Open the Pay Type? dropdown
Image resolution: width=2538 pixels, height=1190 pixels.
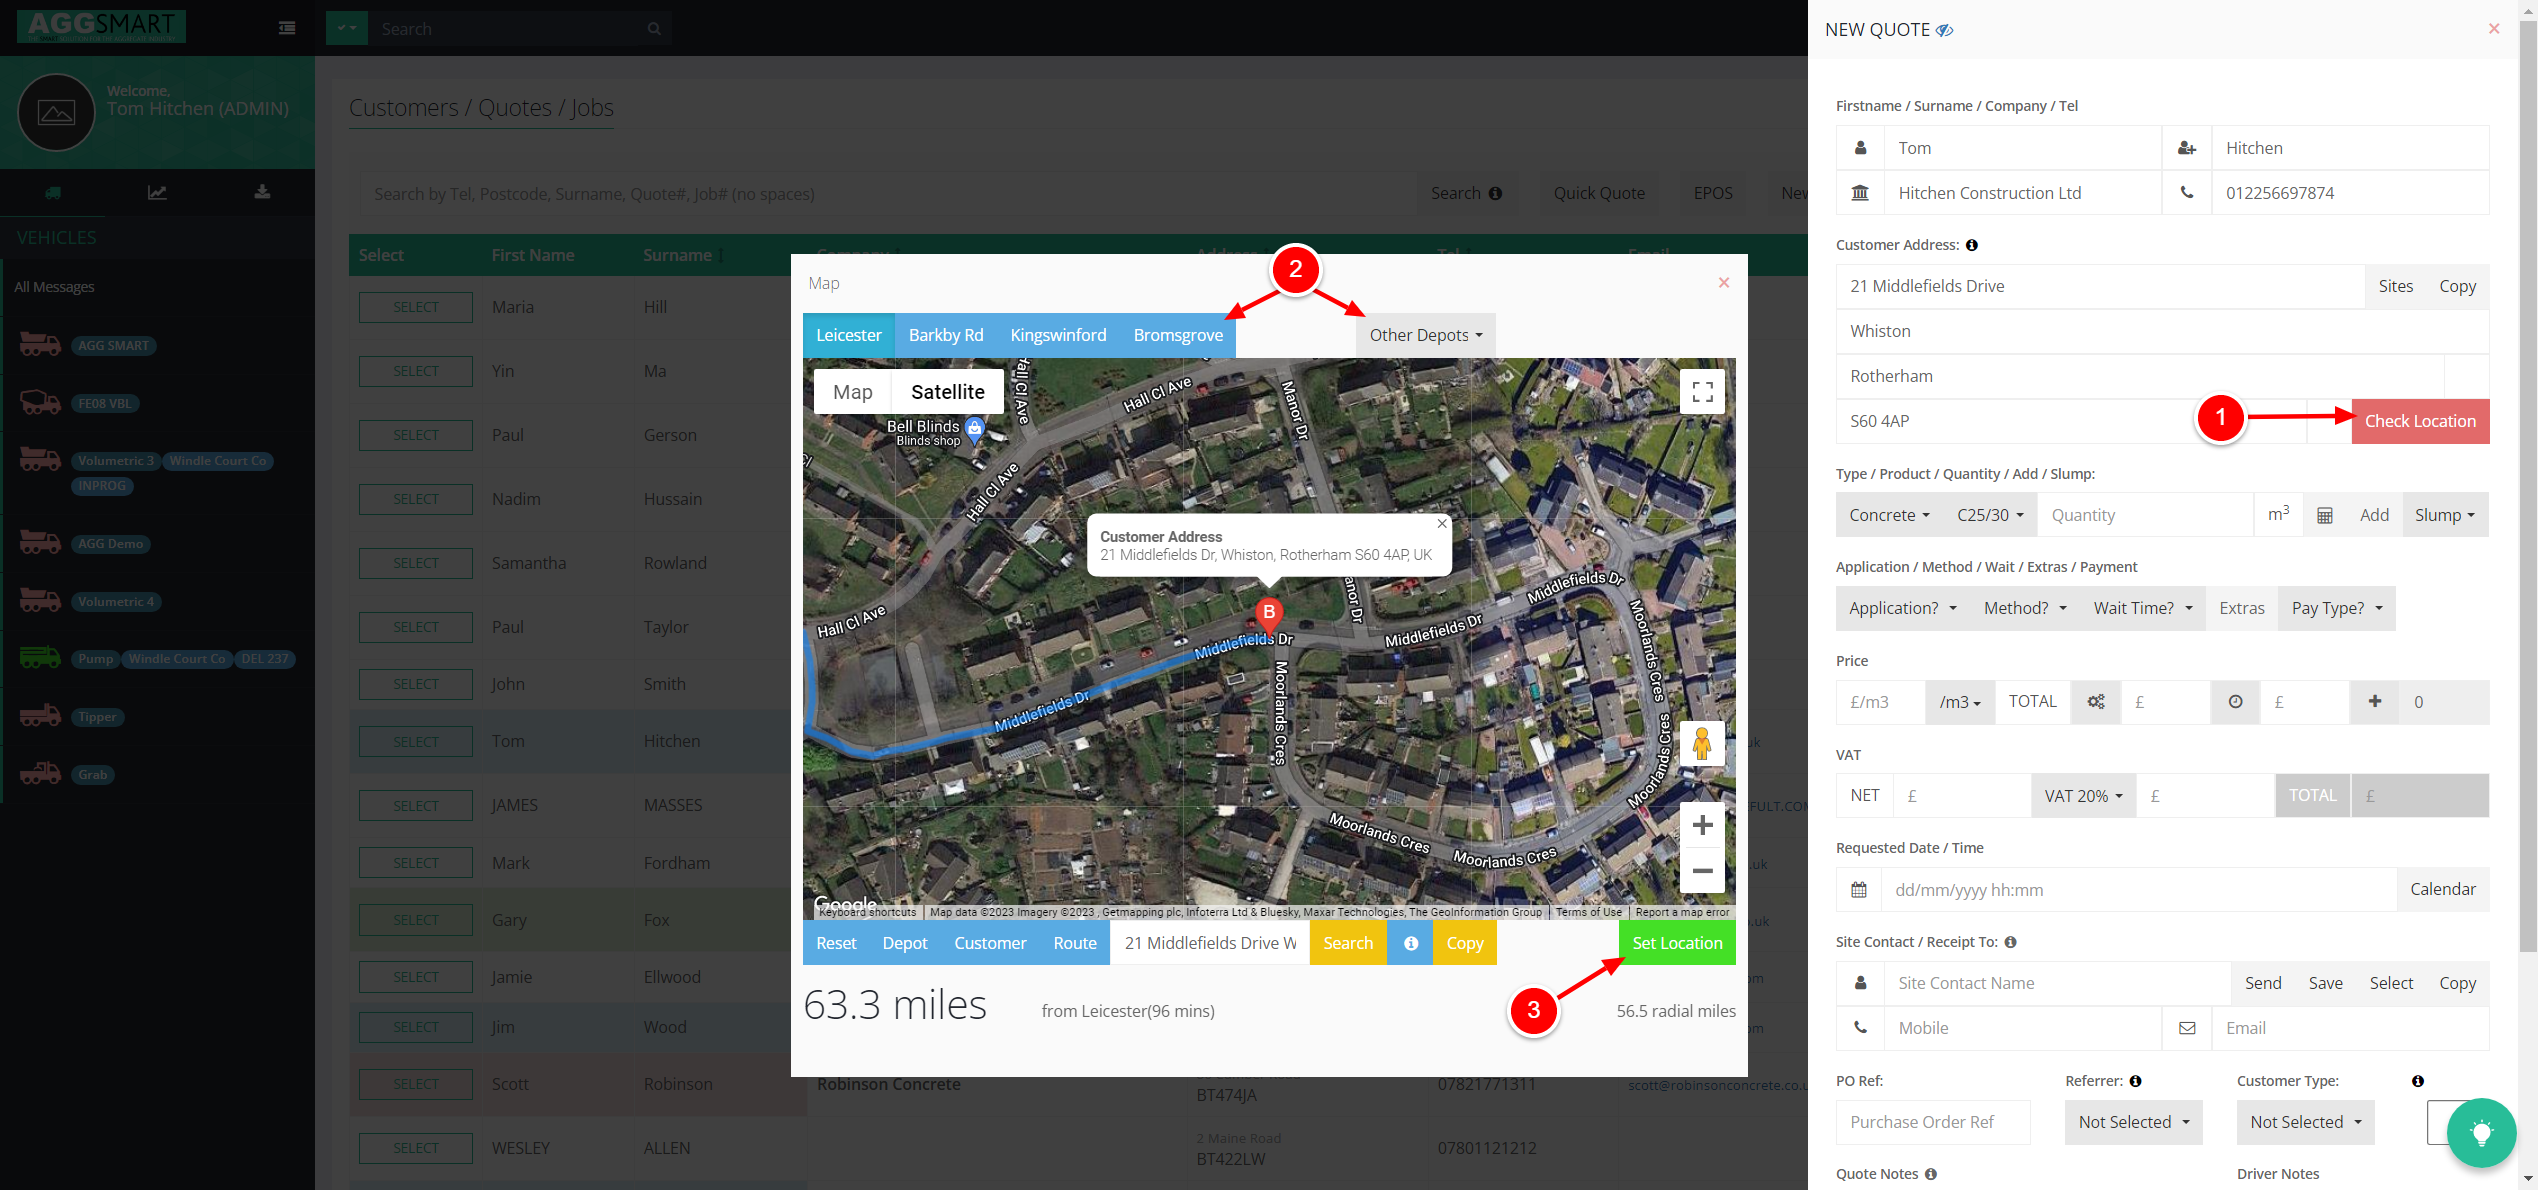pyautogui.click(x=2337, y=608)
